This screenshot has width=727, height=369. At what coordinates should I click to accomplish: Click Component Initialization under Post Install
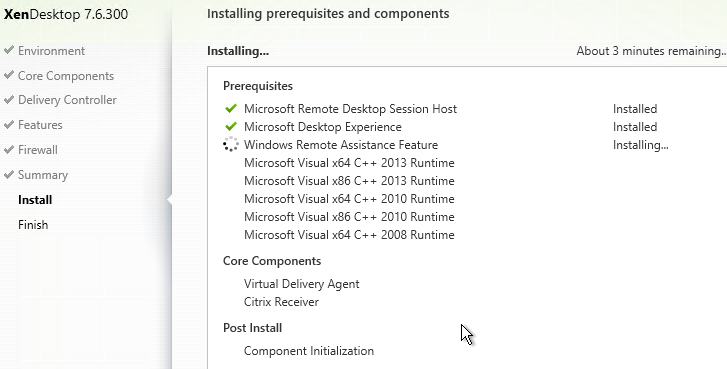coord(309,351)
